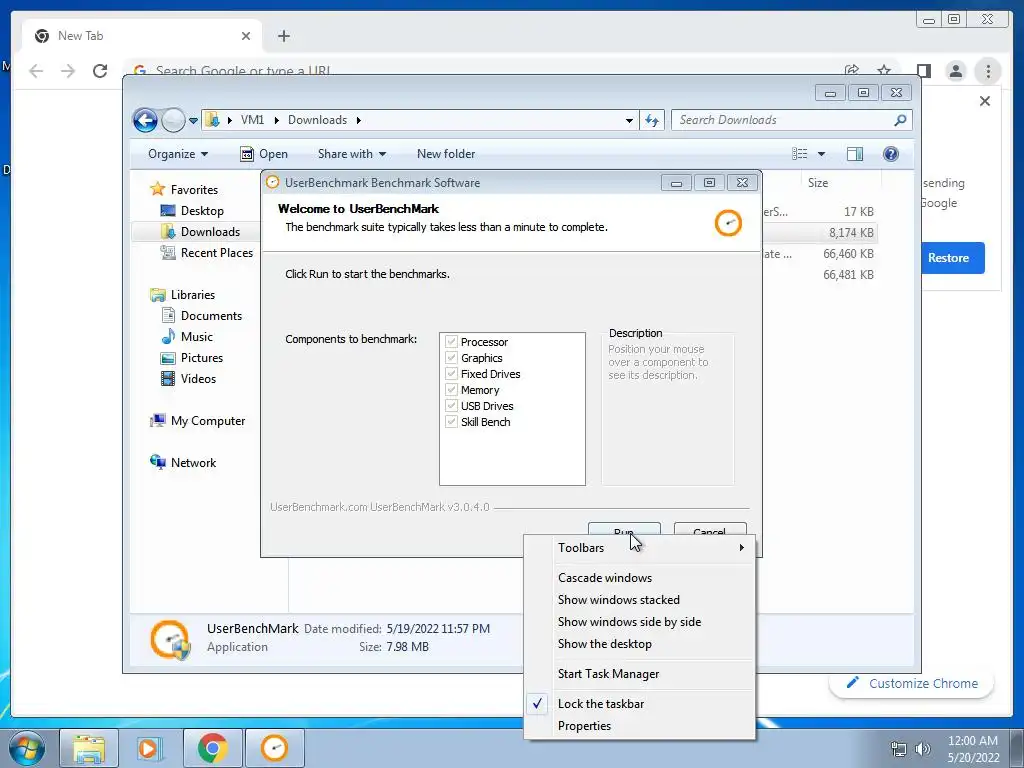Open Chrome side panel icon
The height and width of the screenshot is (768, 1024).
pyautogui.click(x=923, y=71)
